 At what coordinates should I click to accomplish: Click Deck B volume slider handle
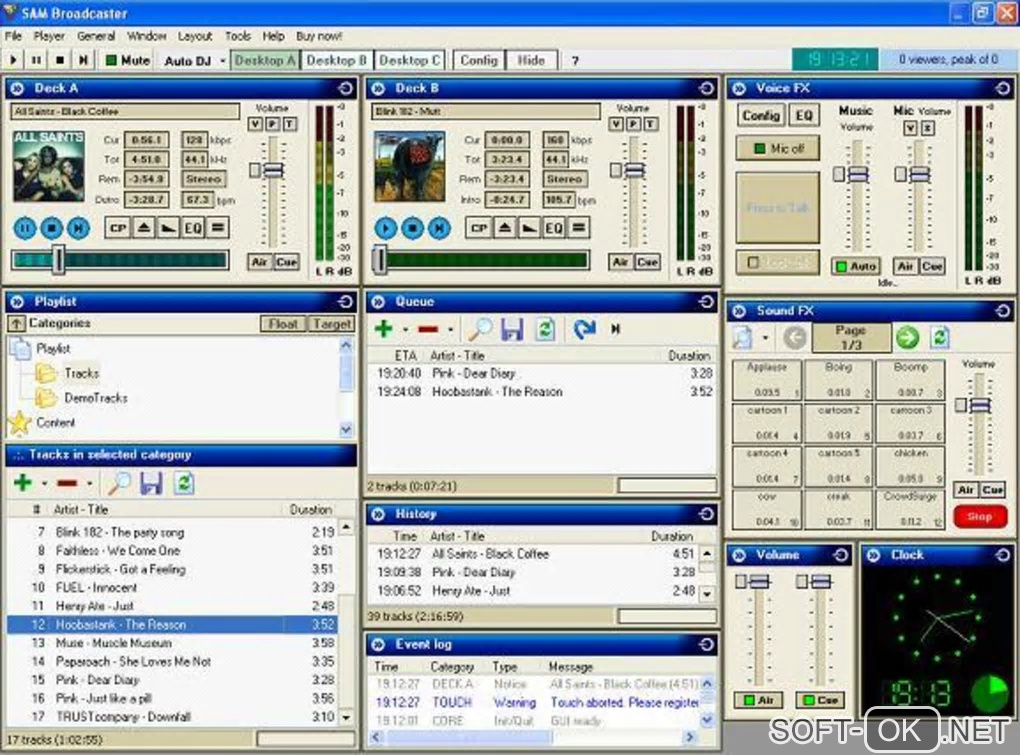(634, 170)
